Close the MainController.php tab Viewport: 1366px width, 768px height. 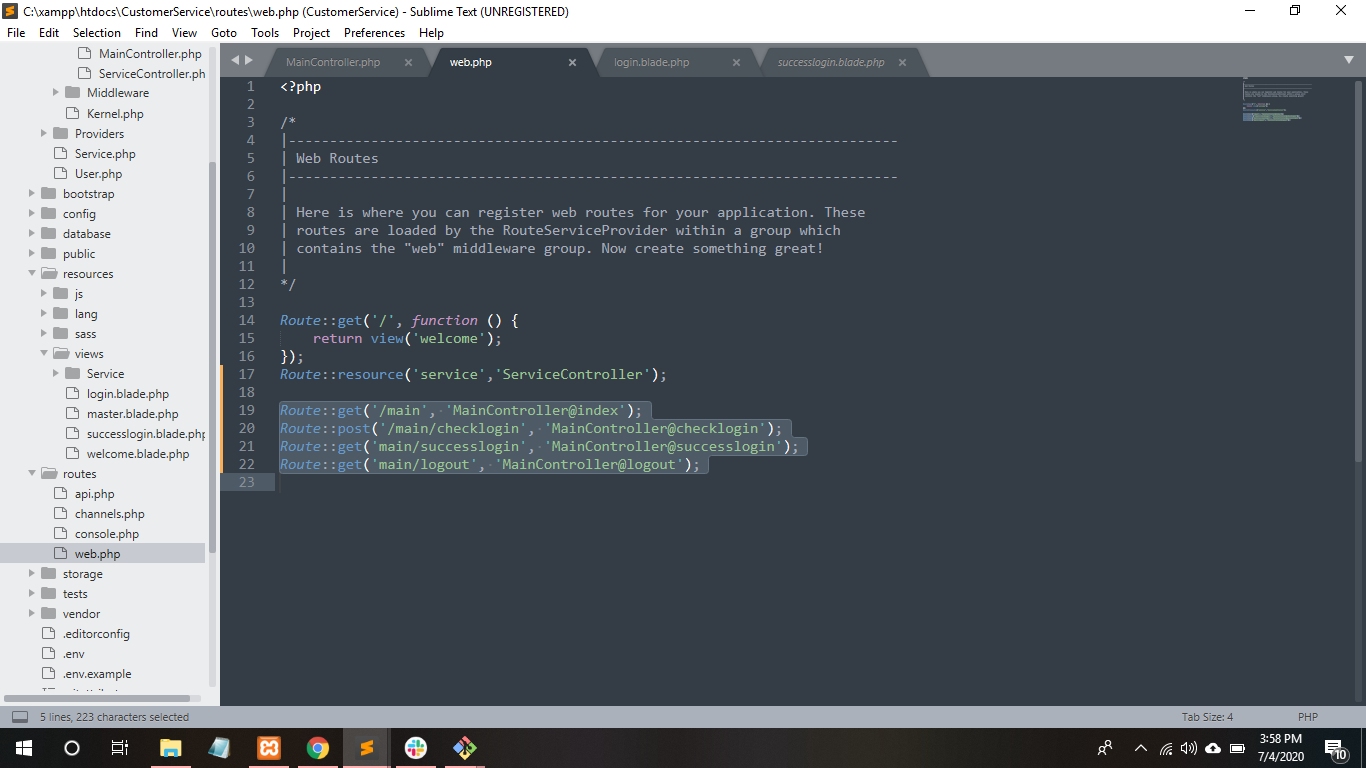coord(408,62)
